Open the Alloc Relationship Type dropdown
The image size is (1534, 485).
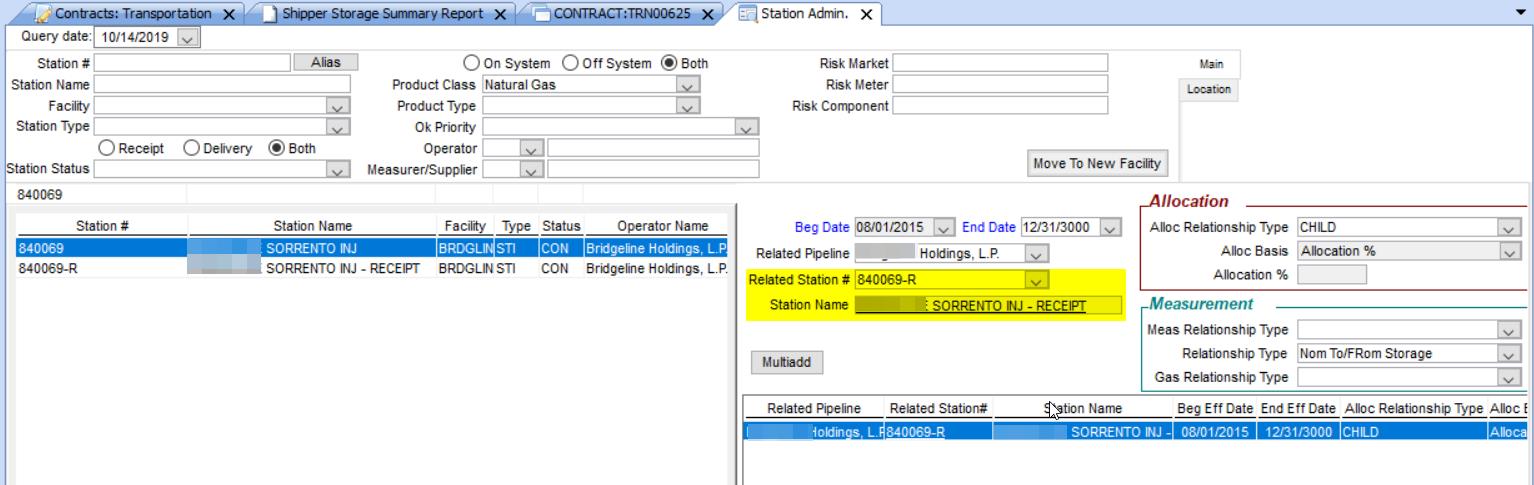[1509, 228]
